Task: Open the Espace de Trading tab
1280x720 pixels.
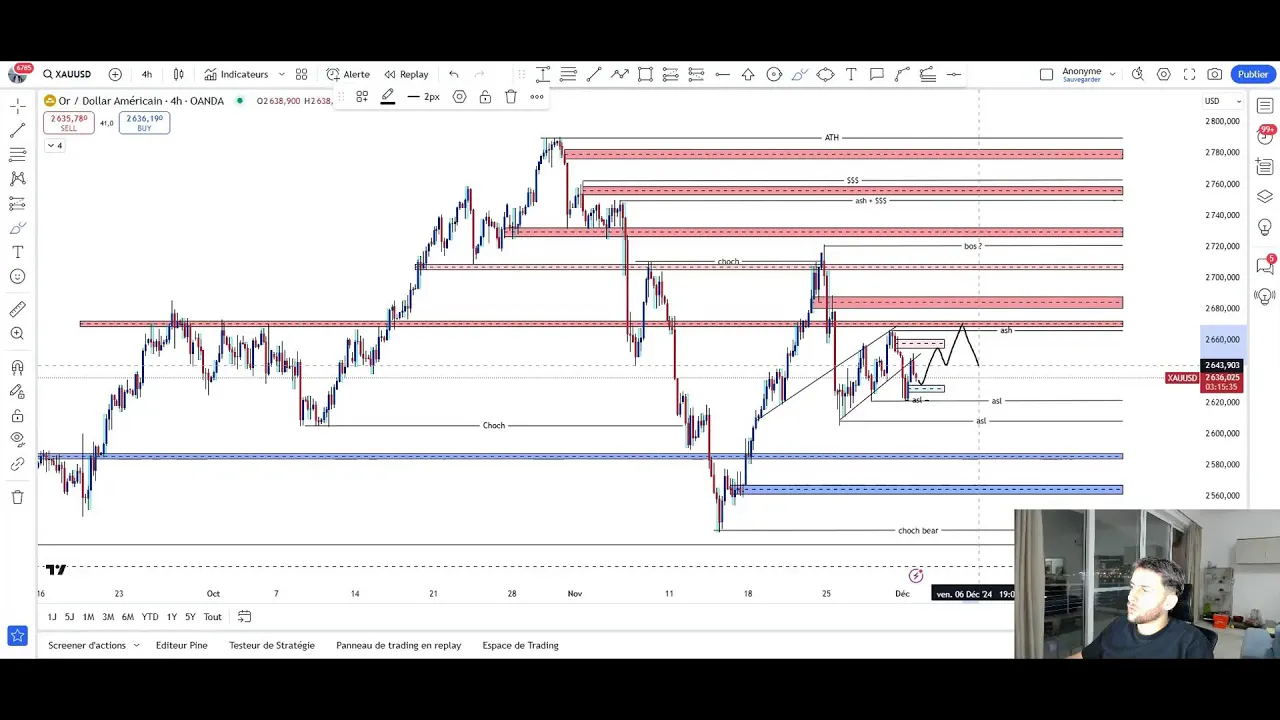Action: pos(520,645)
